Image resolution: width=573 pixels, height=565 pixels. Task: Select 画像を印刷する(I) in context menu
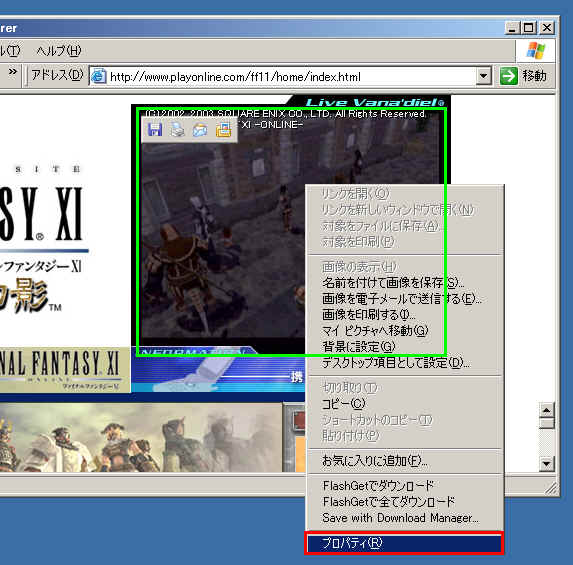point(404,314)
